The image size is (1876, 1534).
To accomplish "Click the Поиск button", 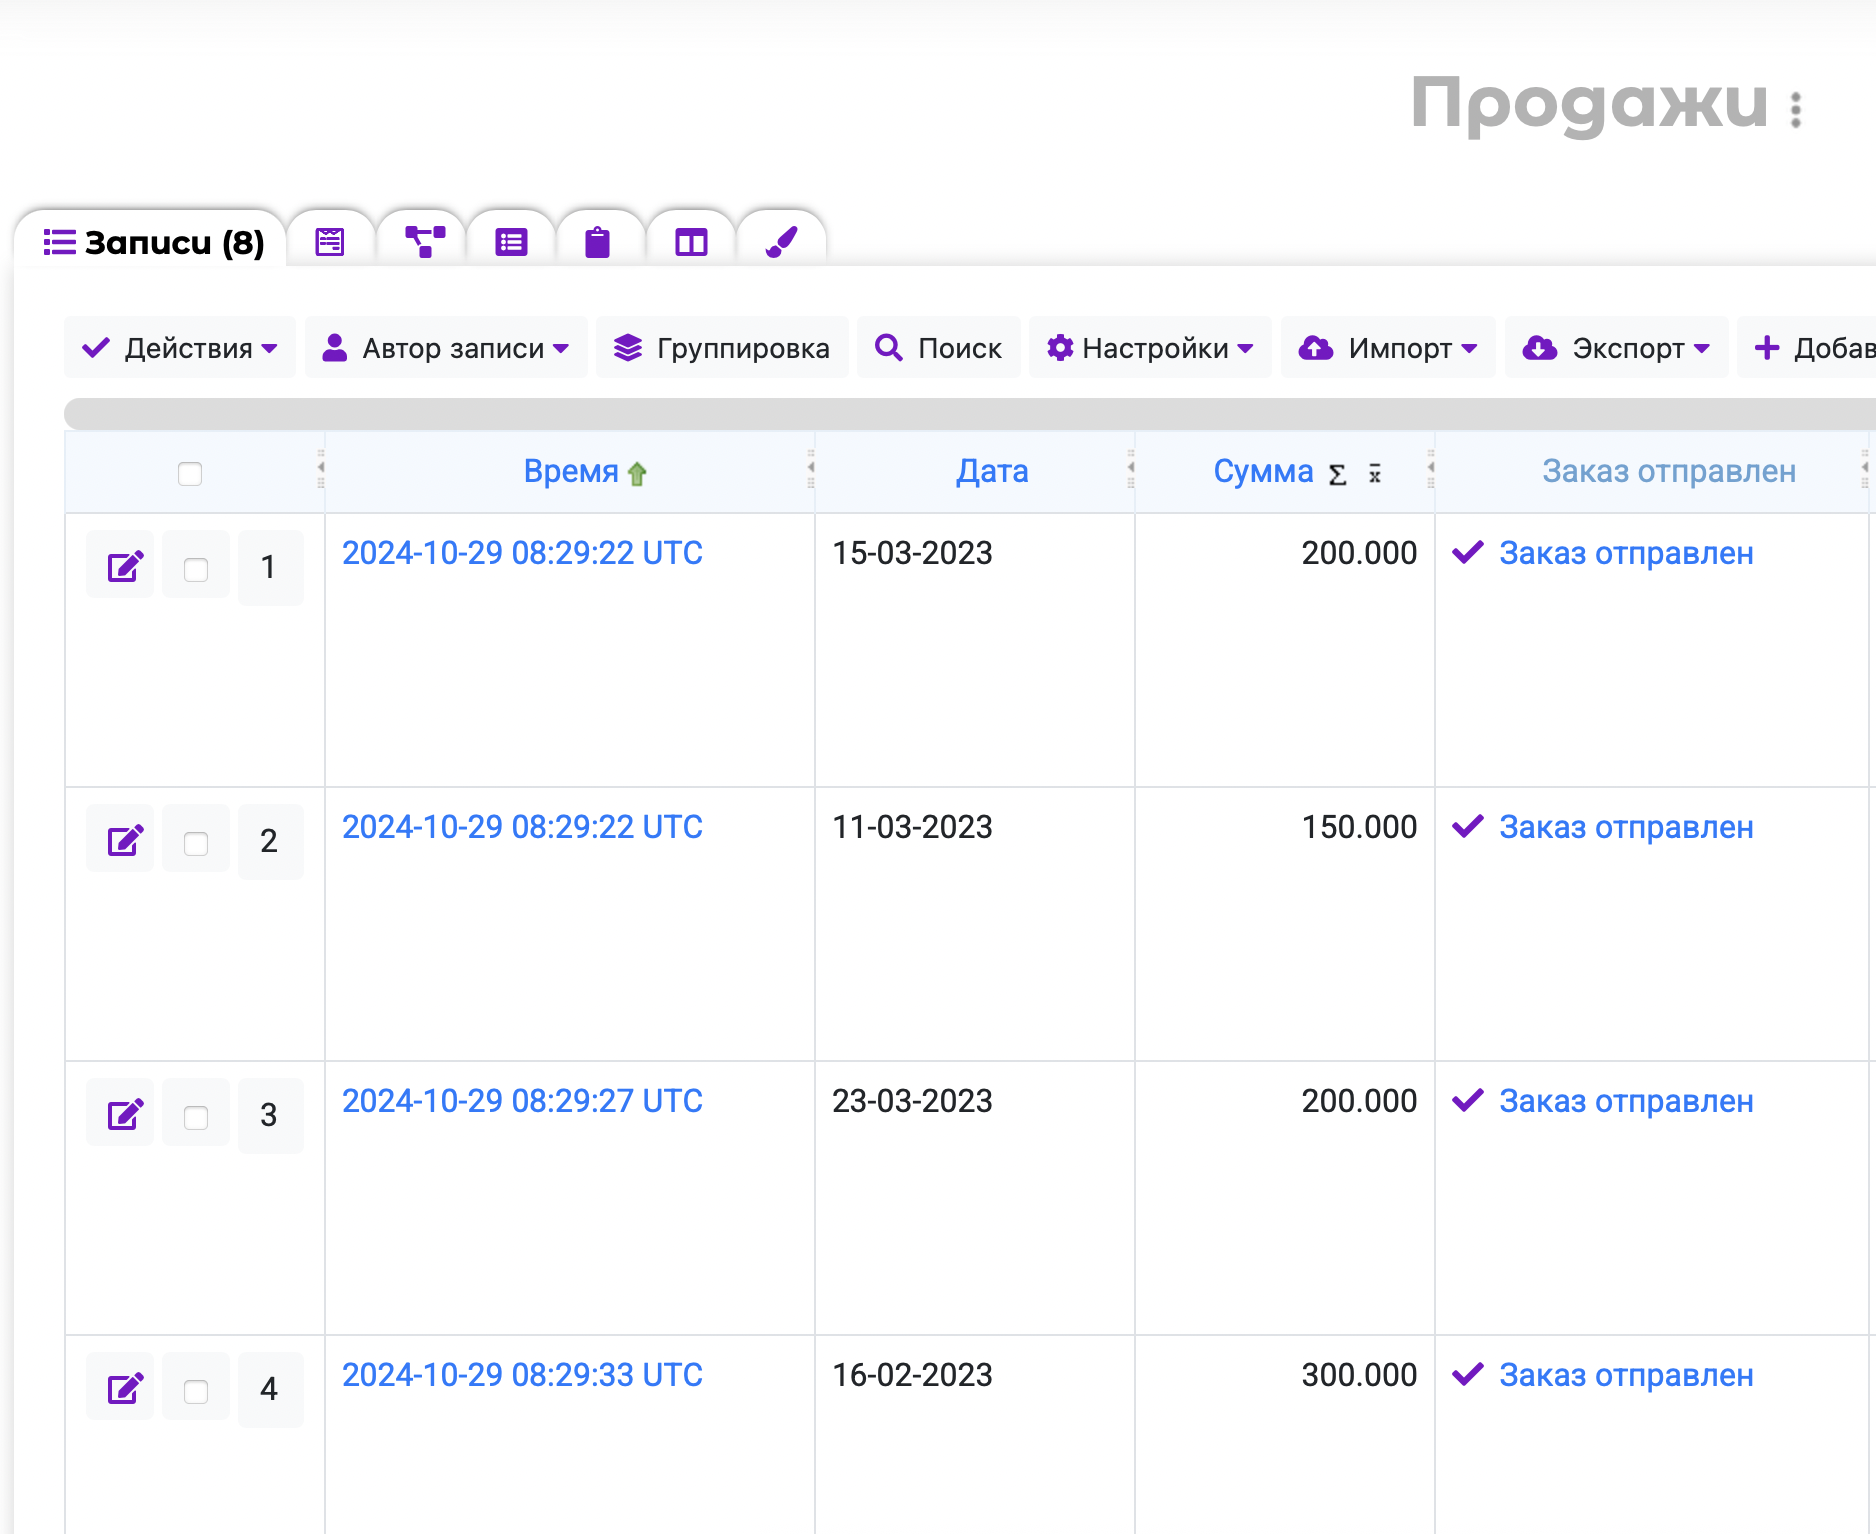I will click(939, 348).
